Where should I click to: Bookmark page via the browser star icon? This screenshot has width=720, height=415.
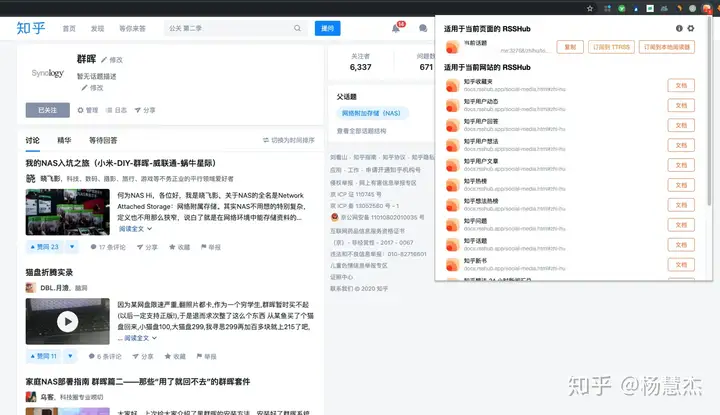[590, 8]
